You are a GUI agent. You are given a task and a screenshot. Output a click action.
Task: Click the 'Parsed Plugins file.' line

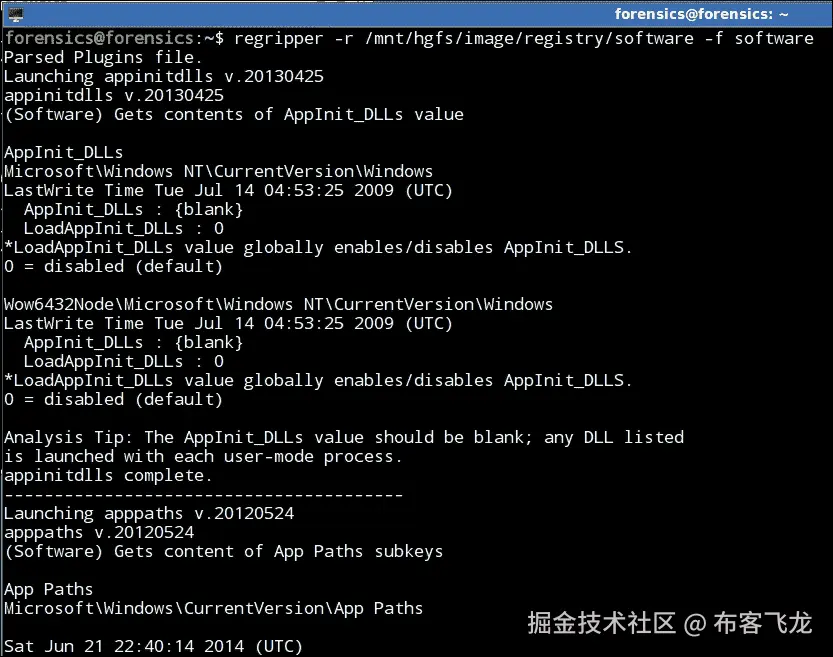pyautogui.click(x=103, y=57)
